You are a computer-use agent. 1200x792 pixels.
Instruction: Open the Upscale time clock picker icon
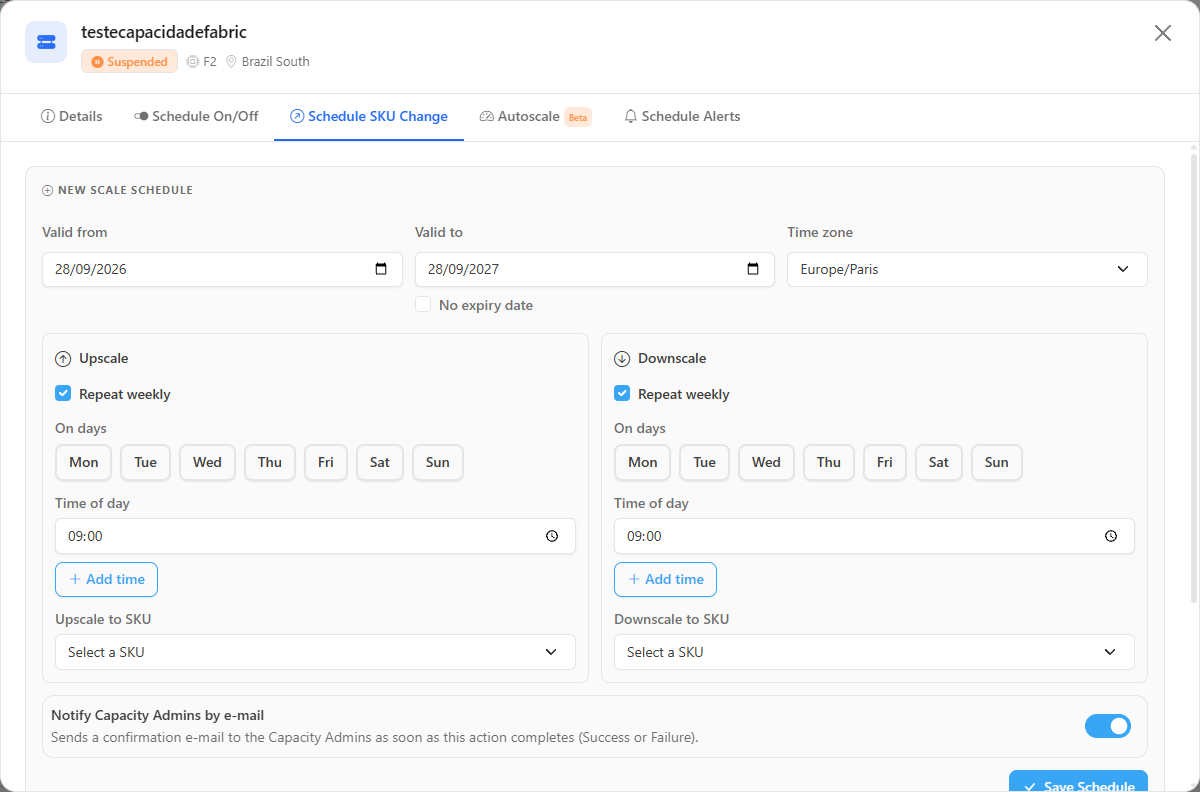[552, 536]
